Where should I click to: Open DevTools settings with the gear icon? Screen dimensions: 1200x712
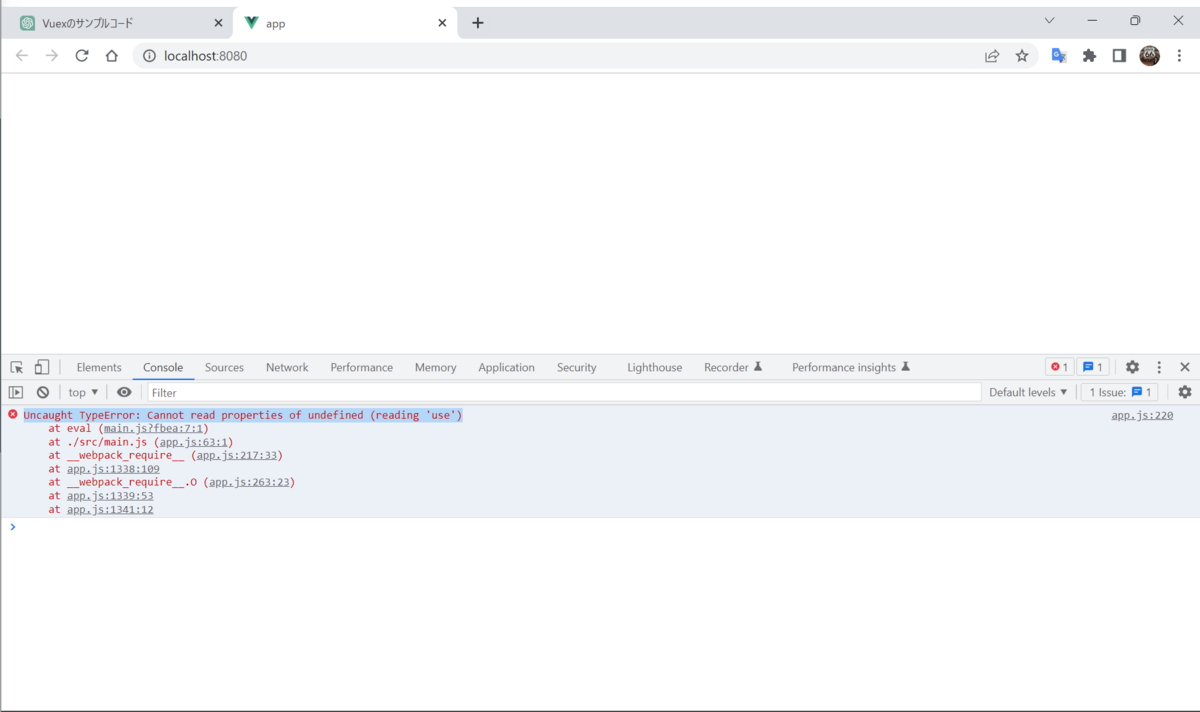coord(1132,367)
